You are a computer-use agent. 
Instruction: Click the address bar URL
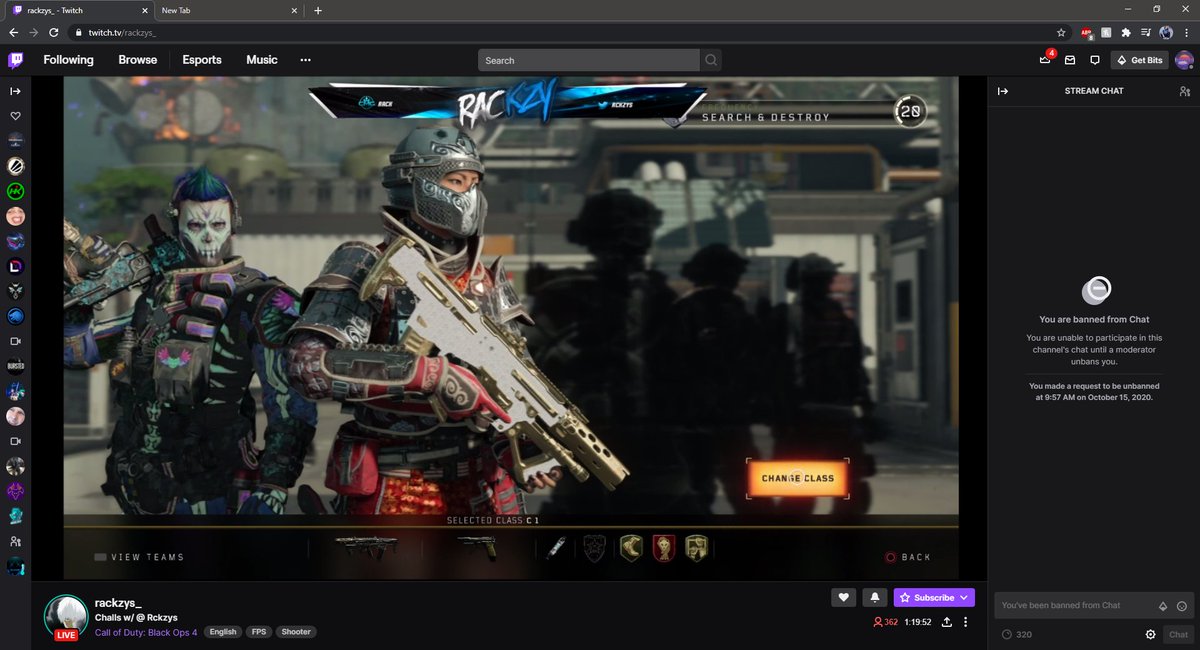122,32
